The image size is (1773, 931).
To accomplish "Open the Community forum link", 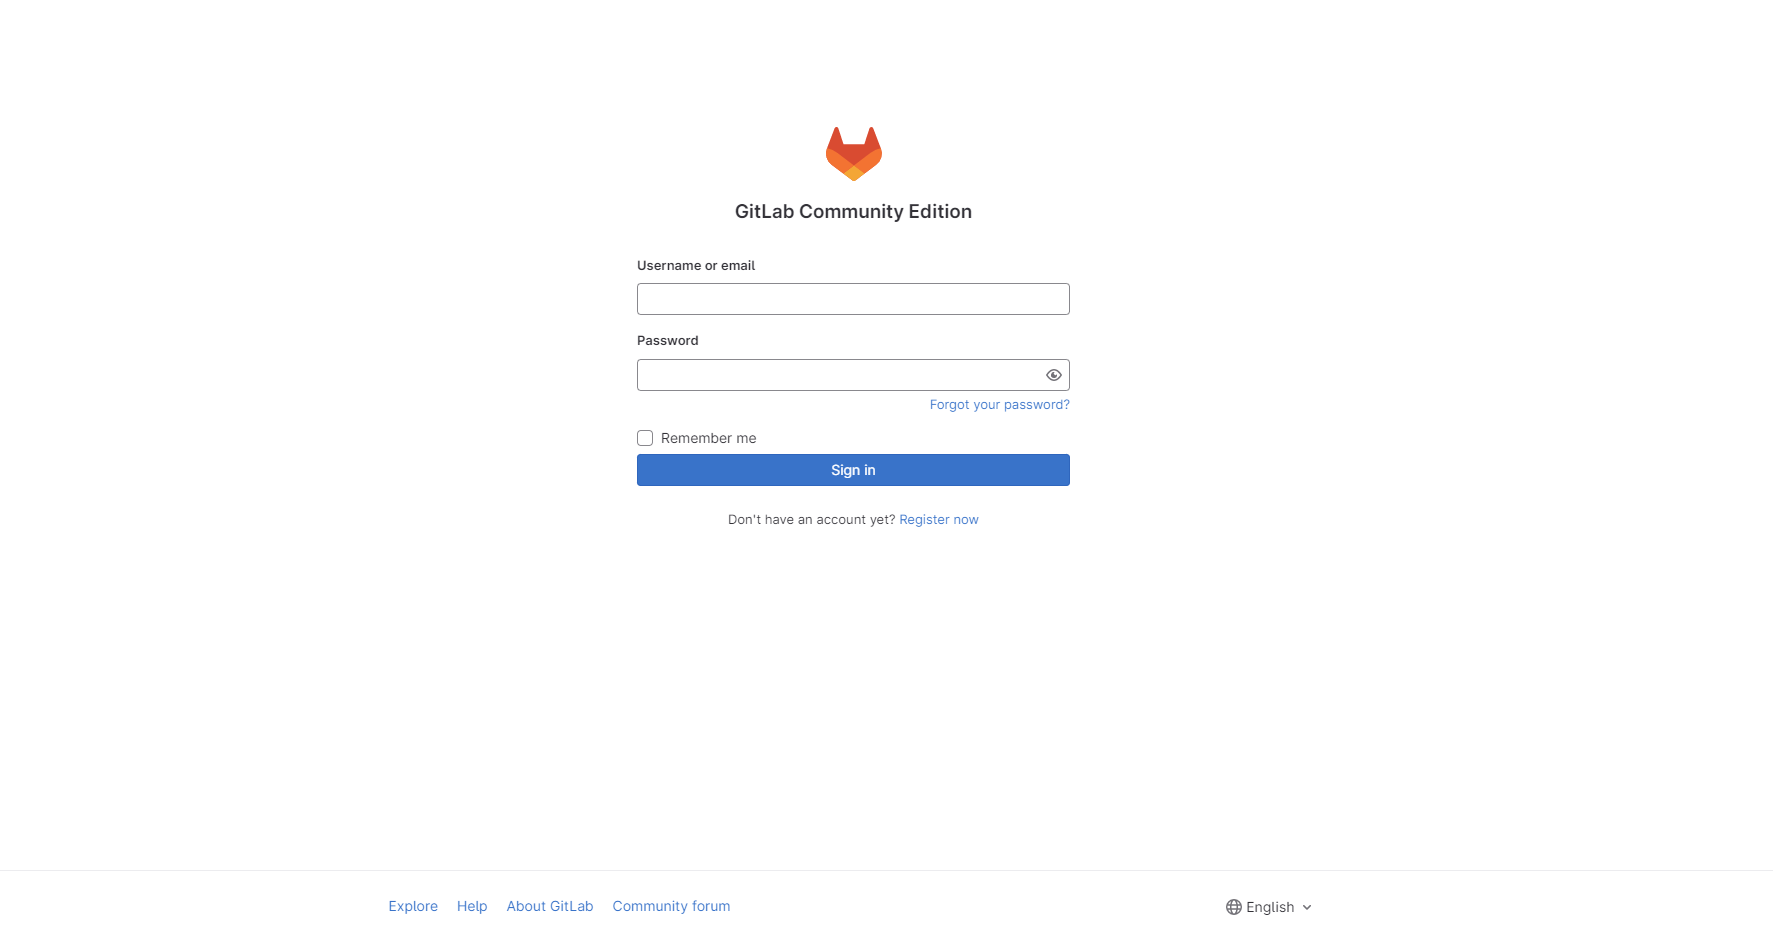I will point(671,906).
